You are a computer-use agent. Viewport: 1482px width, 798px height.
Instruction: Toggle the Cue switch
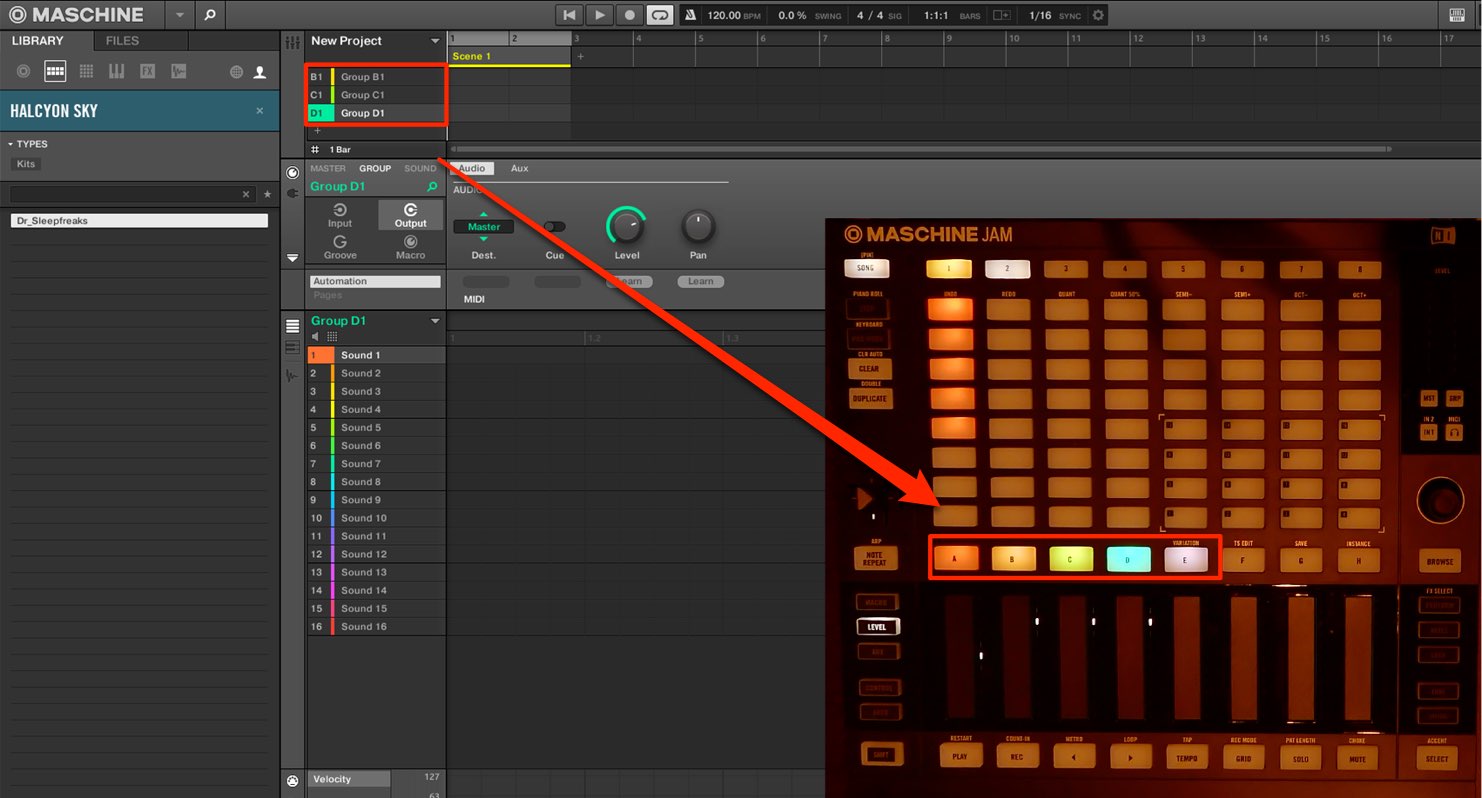(x=554, y=227)
